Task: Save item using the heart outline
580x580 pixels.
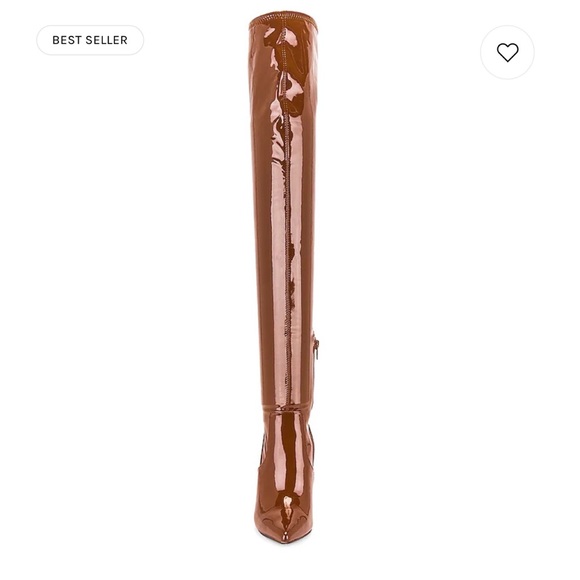Action: pyautogui.click(x=507, y=52)
